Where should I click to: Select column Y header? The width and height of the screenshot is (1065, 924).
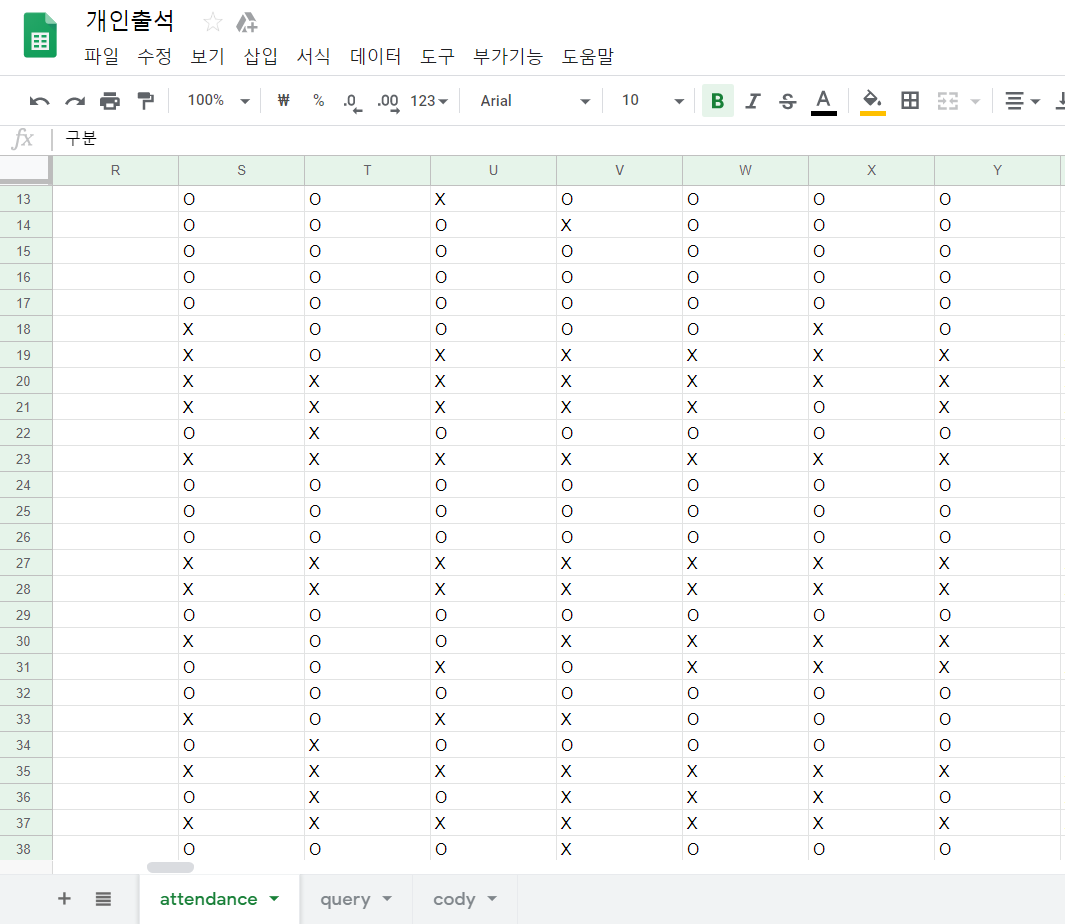click(x=997, y=171)
